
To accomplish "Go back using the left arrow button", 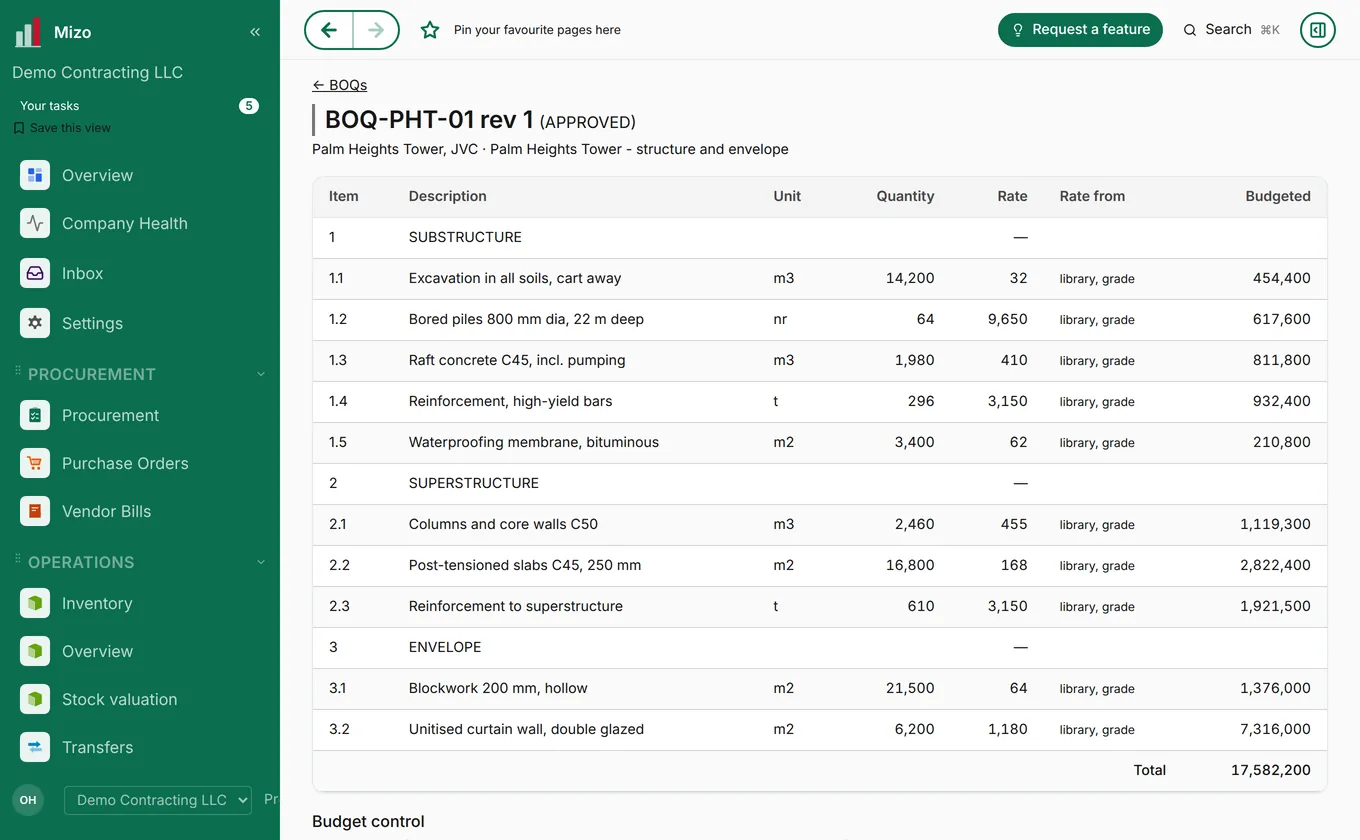I will 329,30.
